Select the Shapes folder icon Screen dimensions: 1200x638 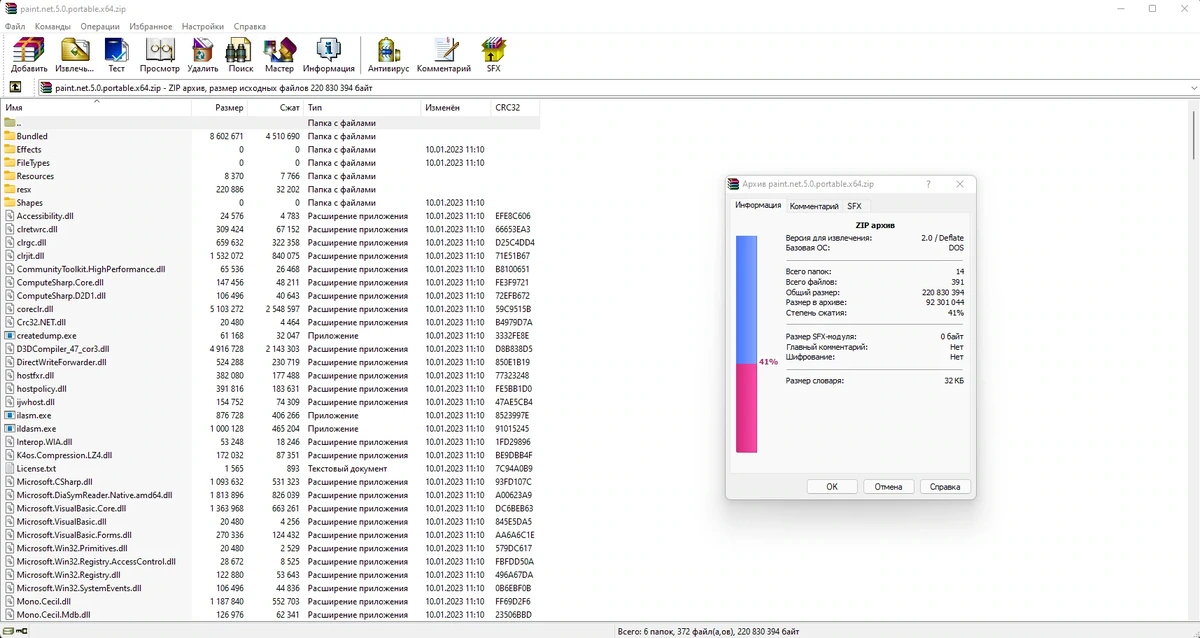[x=10, y=202]
